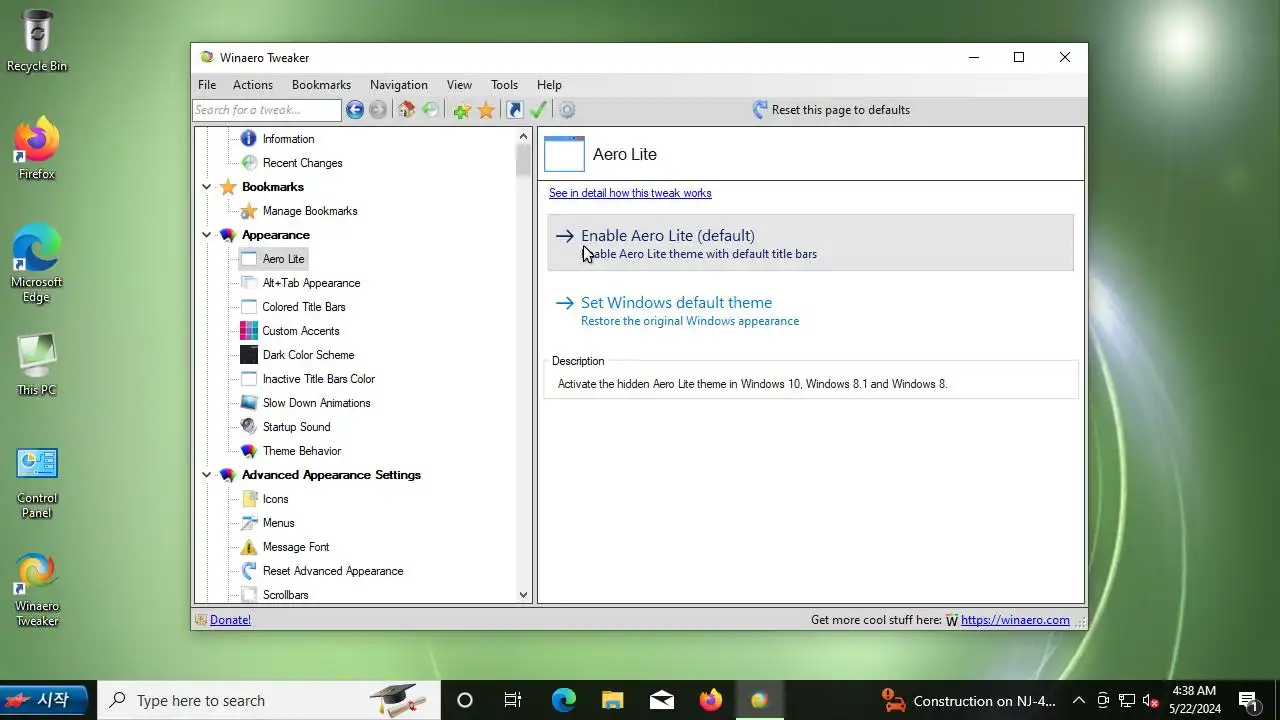Image resolution: width=1280 pixels, height=720 pixels.
Task: Open settings via the toolbar gear icon
Action: 567,110
